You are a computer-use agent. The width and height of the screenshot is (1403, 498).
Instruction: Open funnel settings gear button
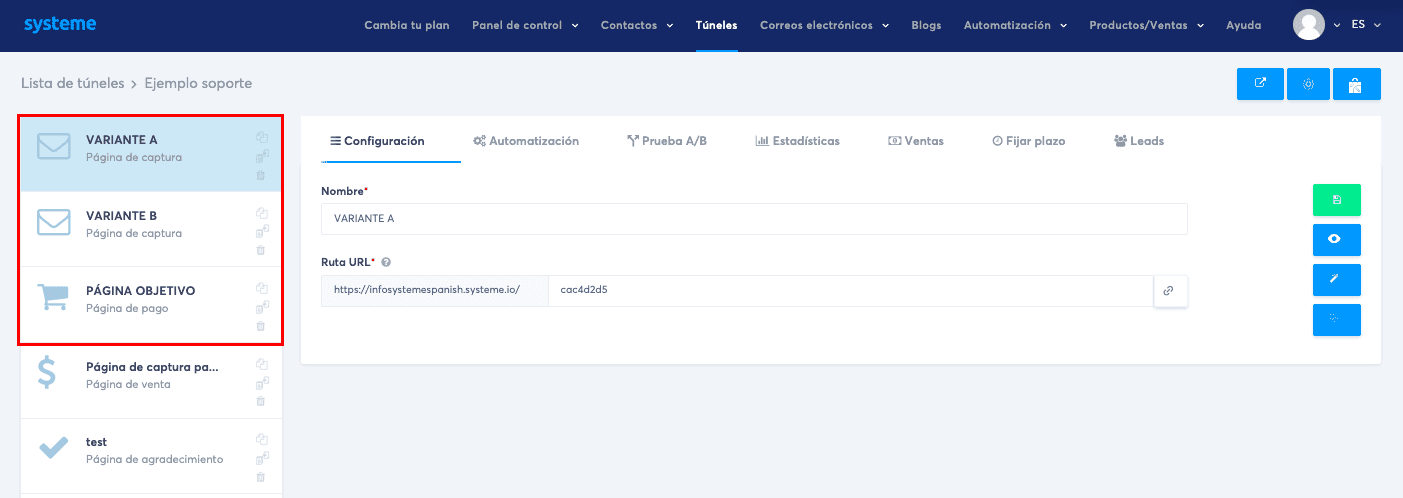pos(1309,84)
